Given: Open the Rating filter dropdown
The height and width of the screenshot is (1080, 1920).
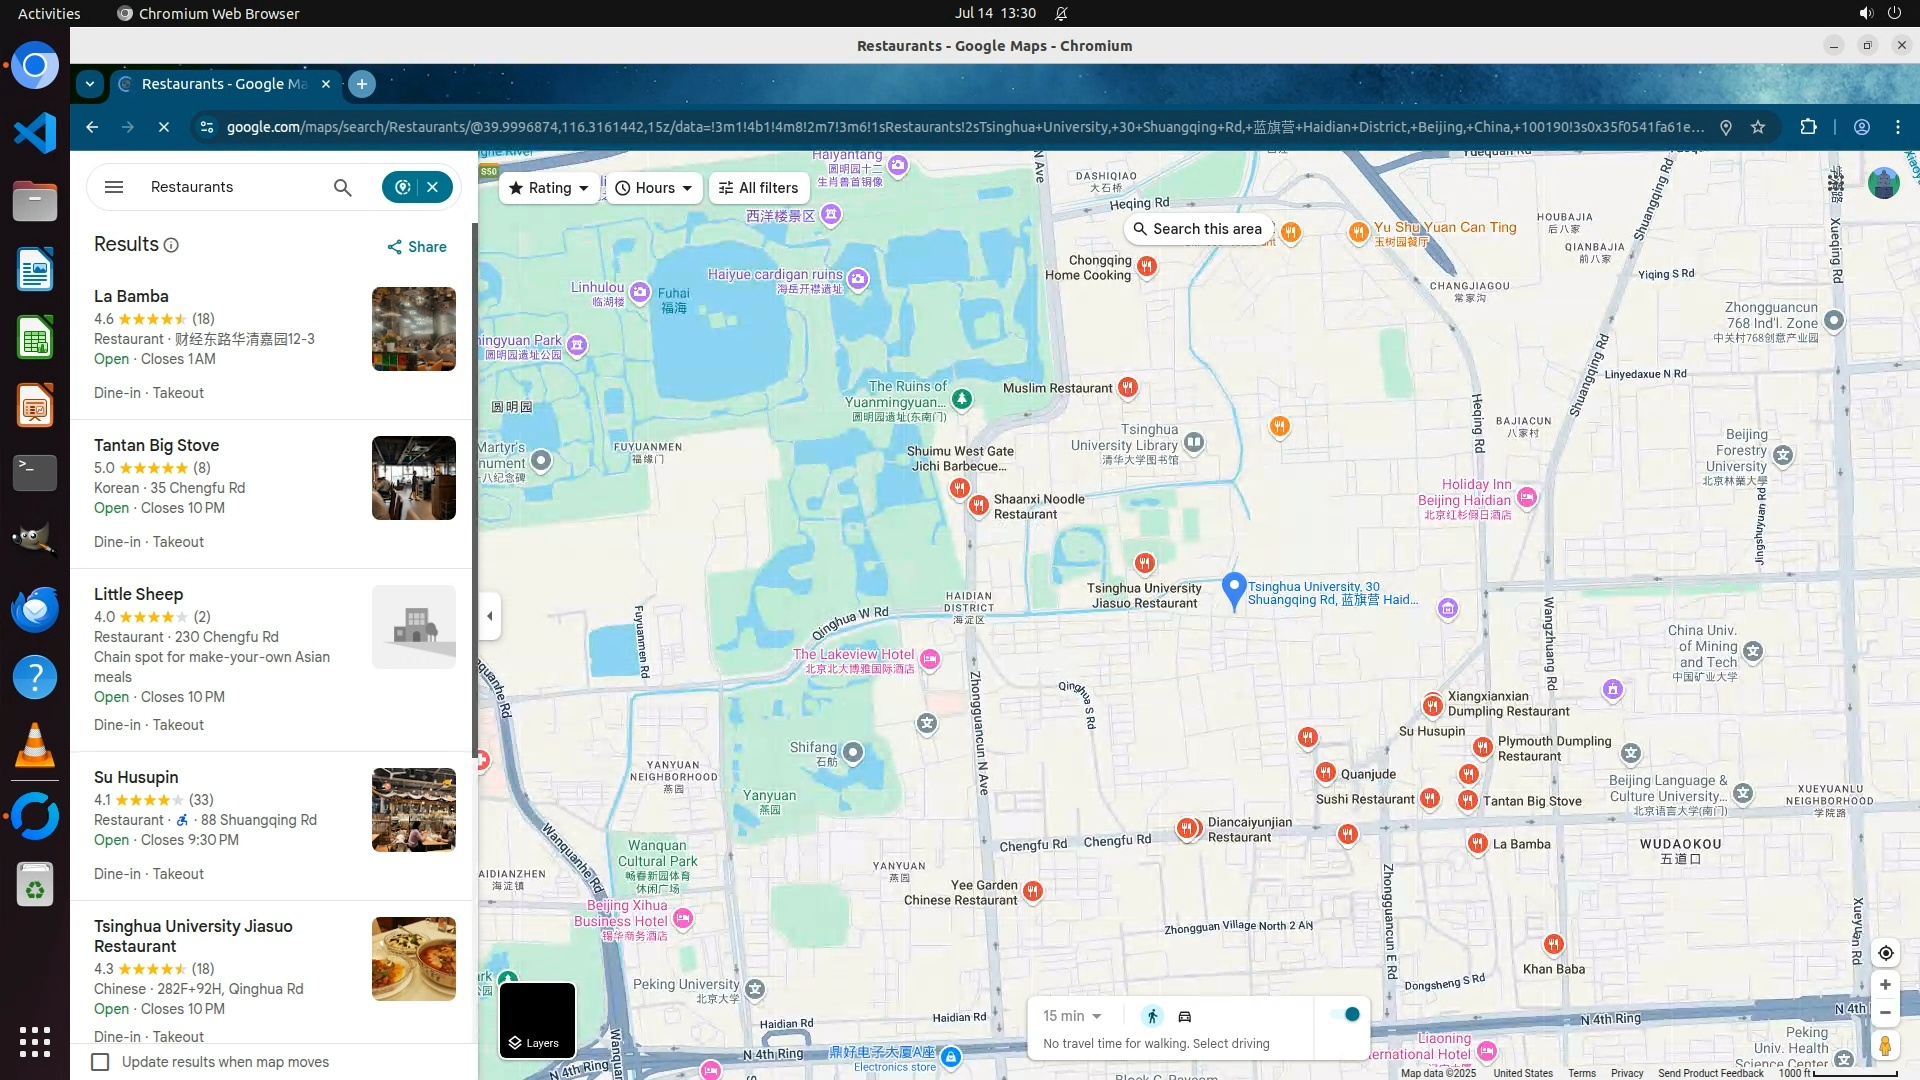Looking at the screenshot, I should 548,188.
